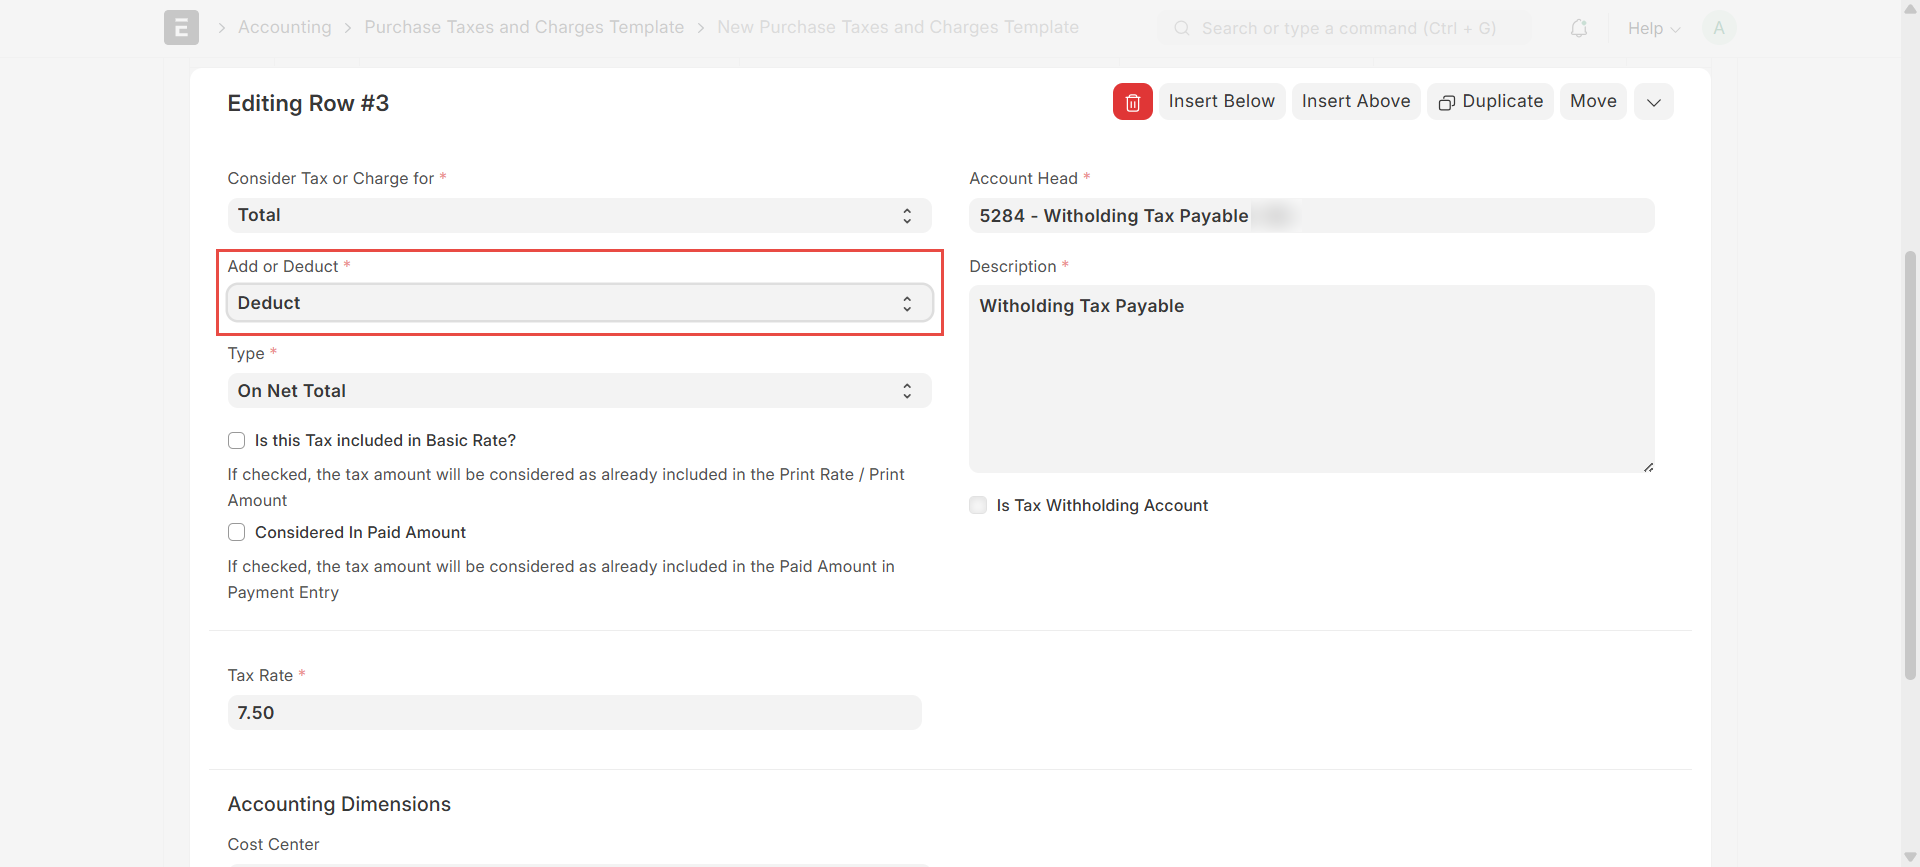
Task: Check the Considered In Paid Amount box
Action: pos(237,533)
